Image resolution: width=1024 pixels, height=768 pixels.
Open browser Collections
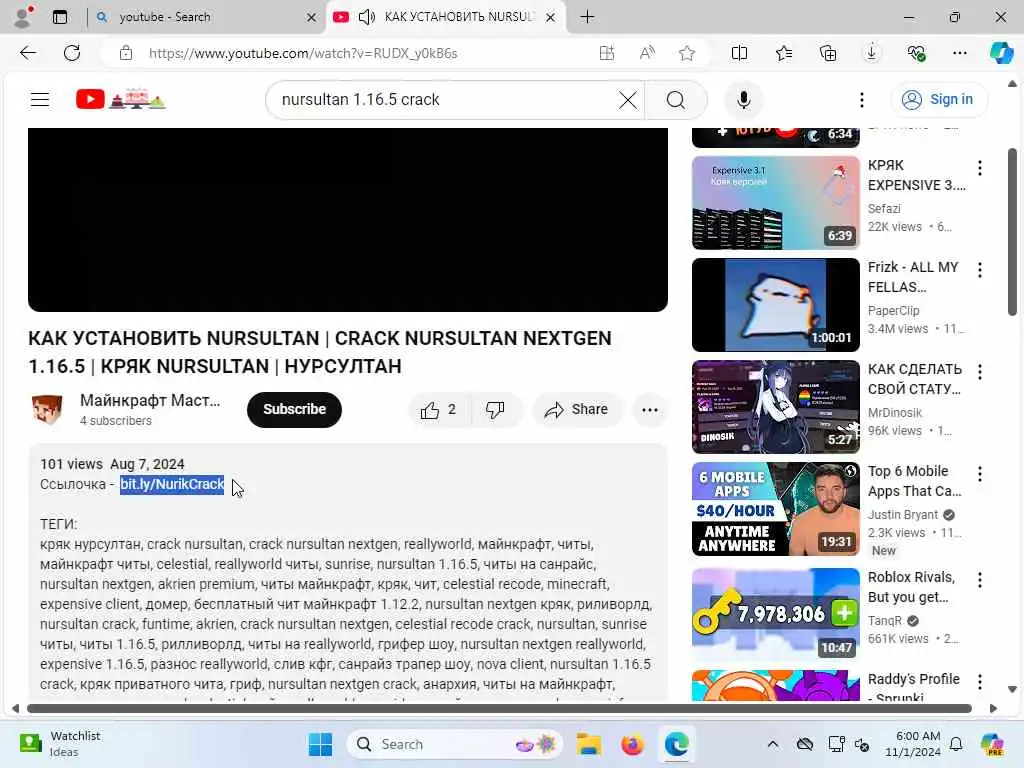point(827,53)
